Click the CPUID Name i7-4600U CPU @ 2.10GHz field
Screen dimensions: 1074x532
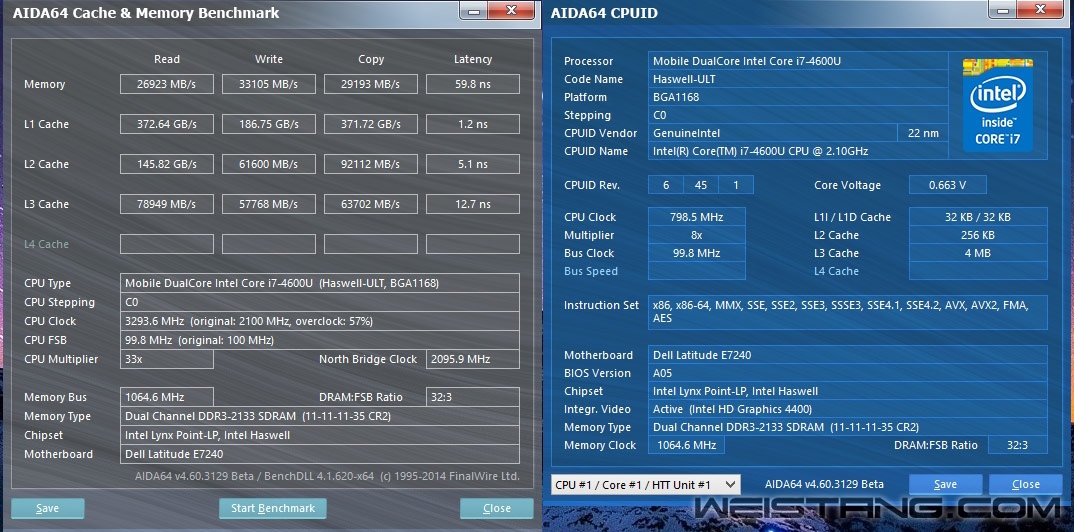[x=798, y=151]
